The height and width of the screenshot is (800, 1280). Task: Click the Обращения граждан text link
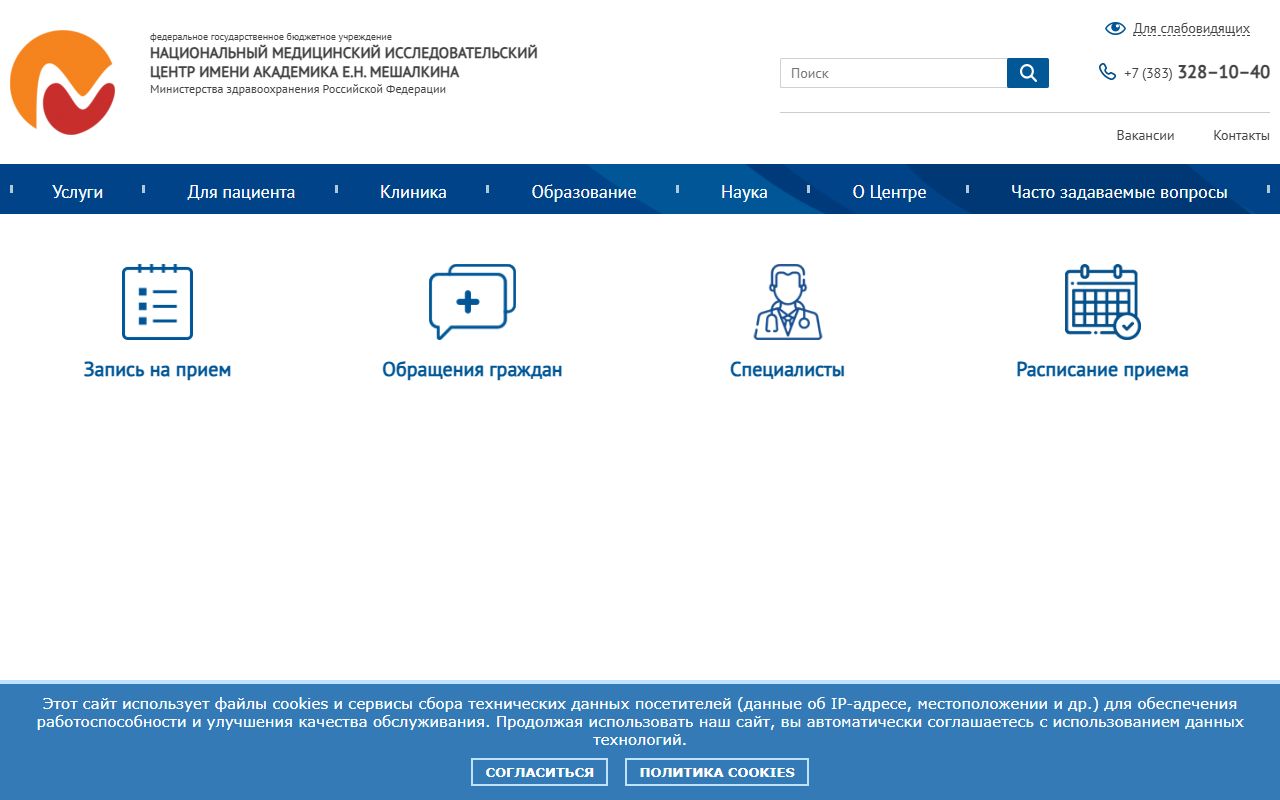click(472, 370)
